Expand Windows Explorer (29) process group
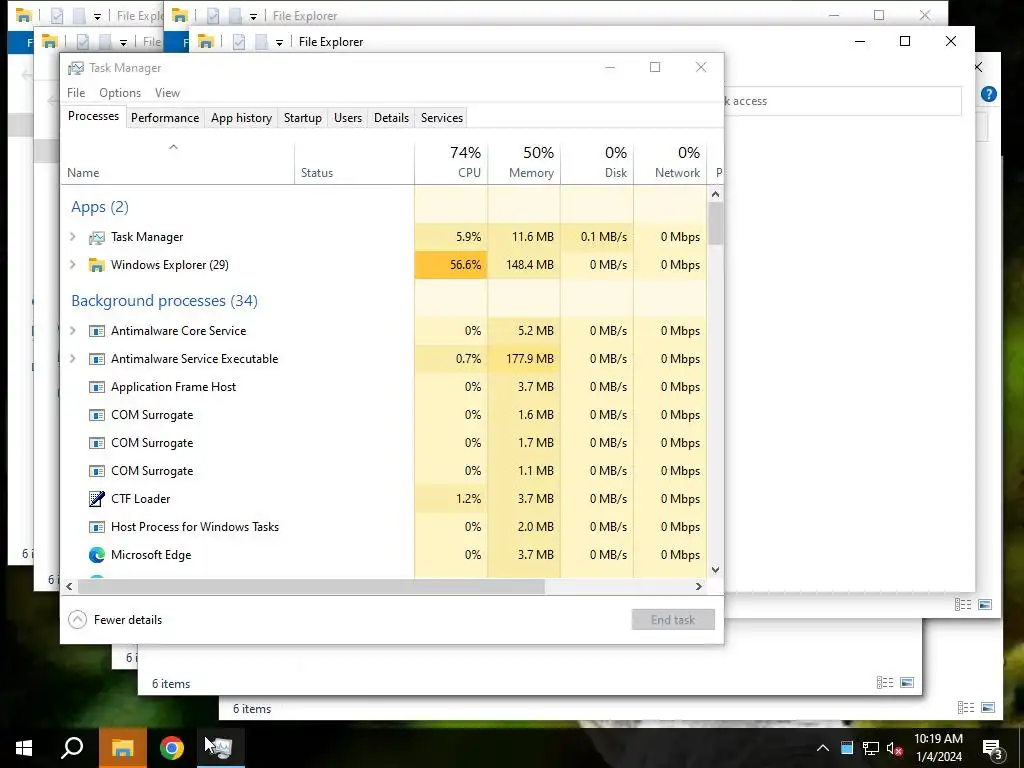 [x=72, y=265]
